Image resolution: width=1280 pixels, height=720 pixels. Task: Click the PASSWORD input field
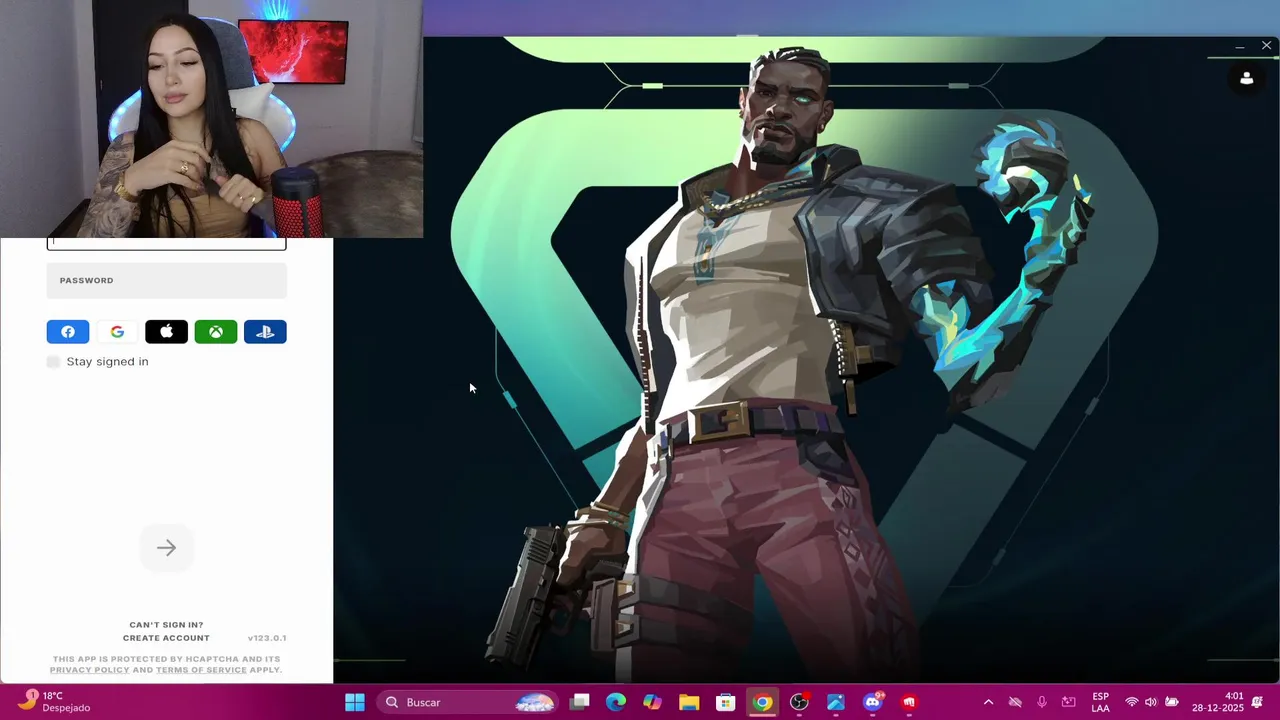167,280
